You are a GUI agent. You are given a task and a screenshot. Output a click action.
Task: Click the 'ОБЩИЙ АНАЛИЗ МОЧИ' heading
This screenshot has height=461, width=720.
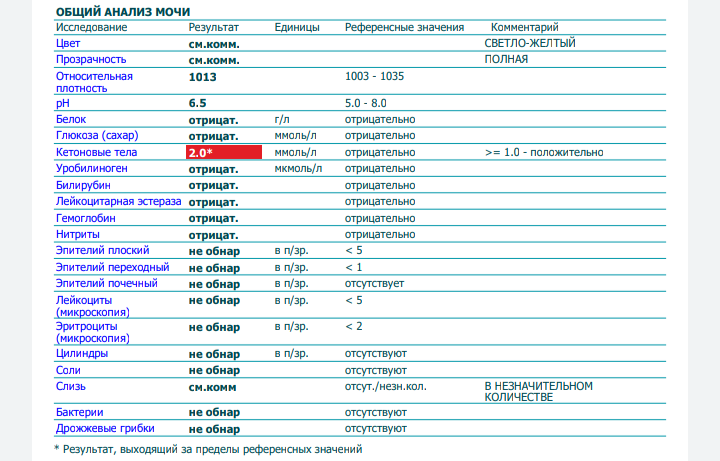pos(114,10)
